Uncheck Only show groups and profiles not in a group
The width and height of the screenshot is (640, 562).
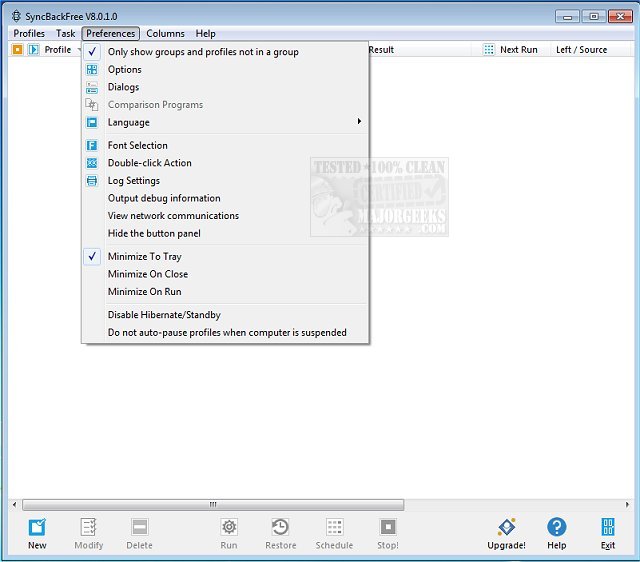pyautogui.click(x=225, y=52)
